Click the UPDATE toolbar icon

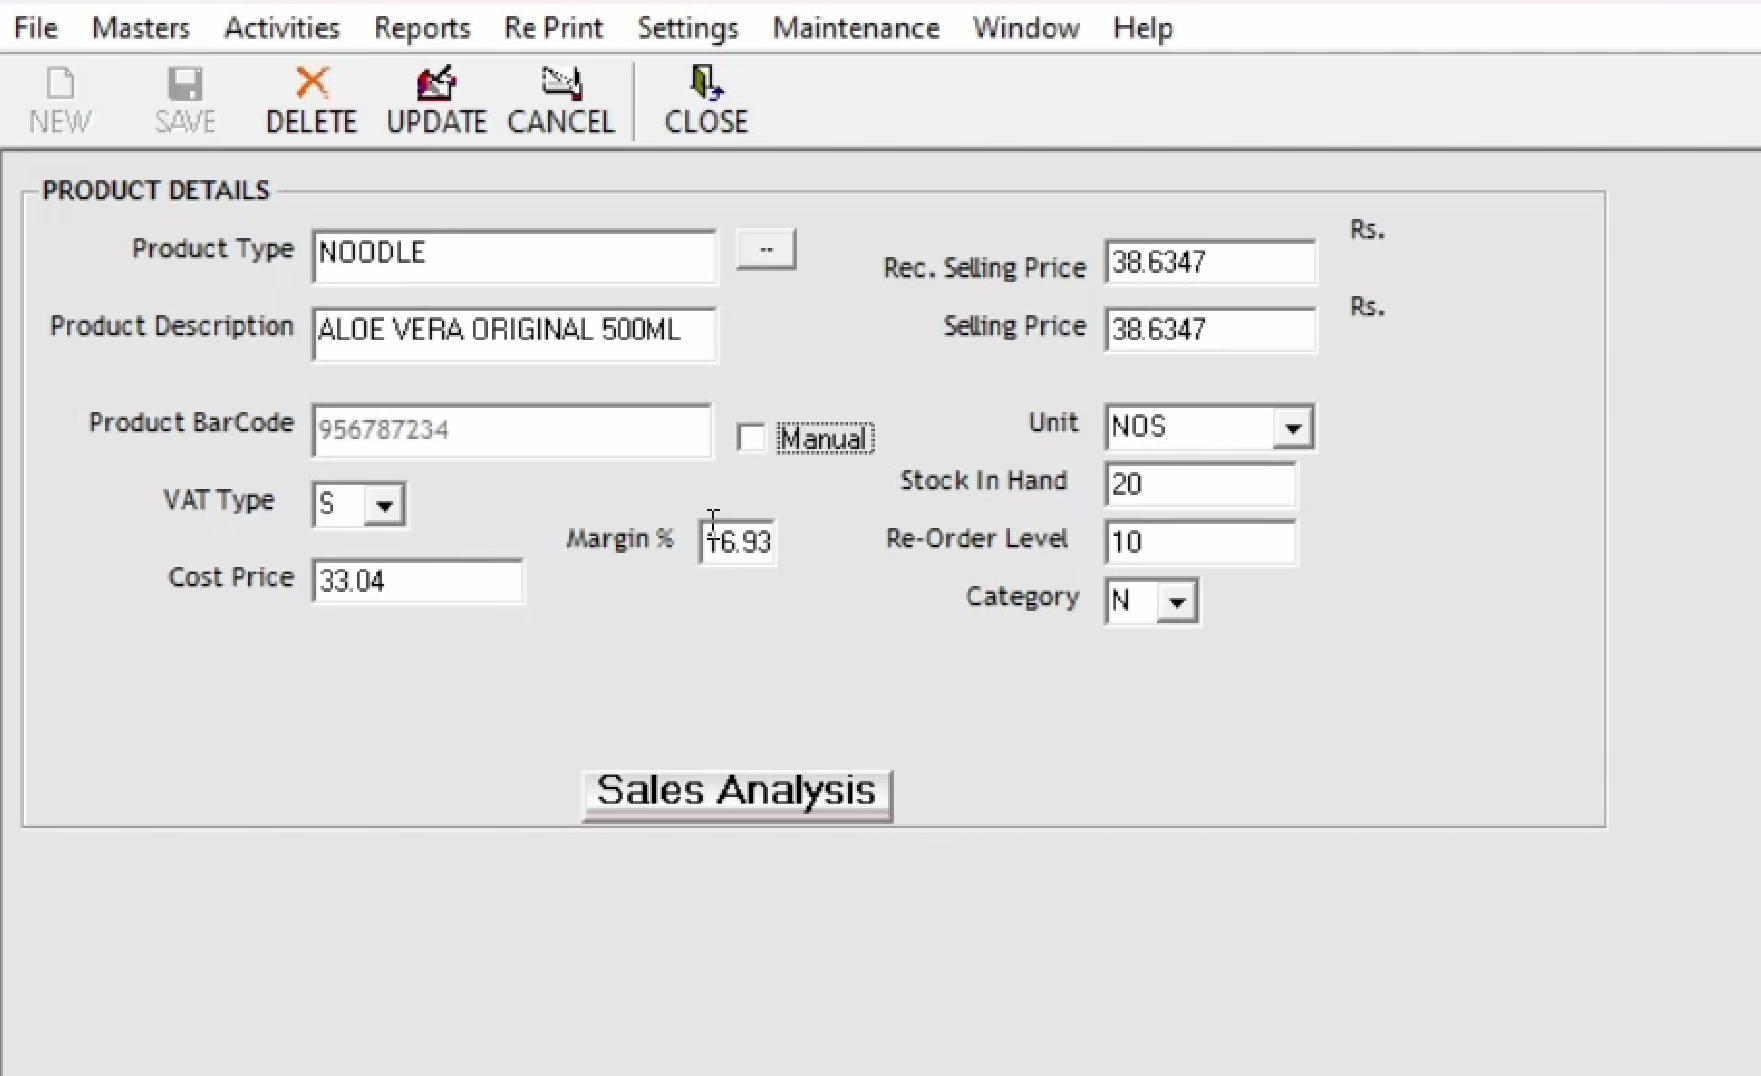pos(436,83)
